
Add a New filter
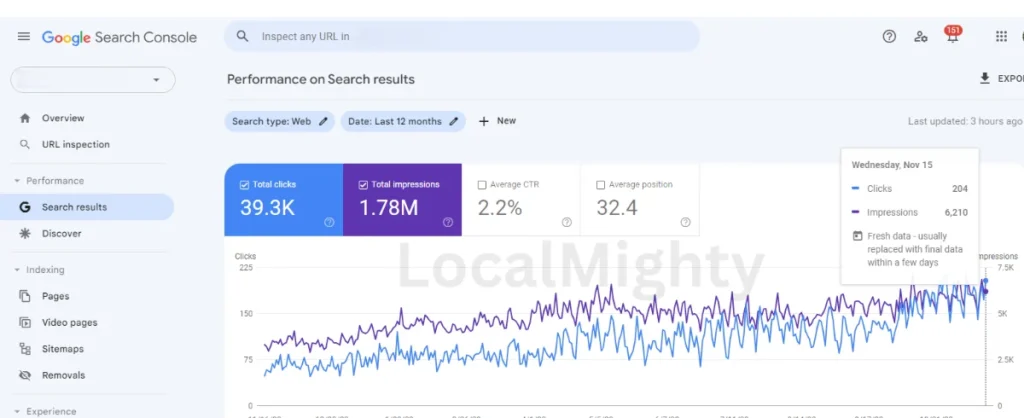[x=497, y=121]
